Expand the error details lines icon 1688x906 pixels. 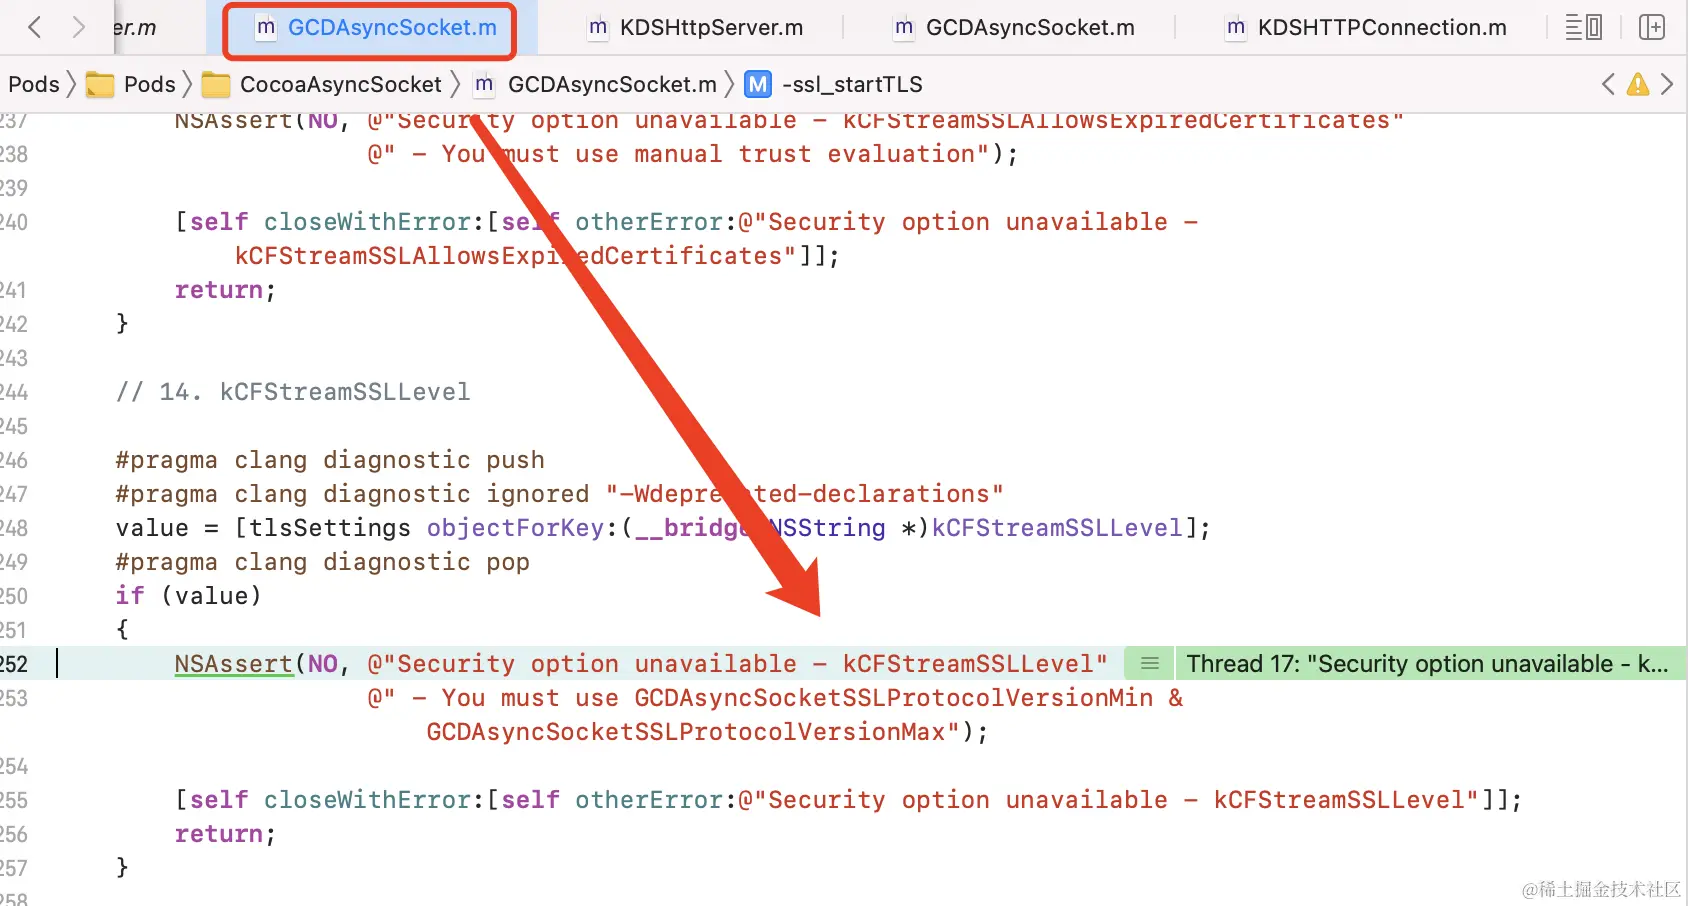1150,664
